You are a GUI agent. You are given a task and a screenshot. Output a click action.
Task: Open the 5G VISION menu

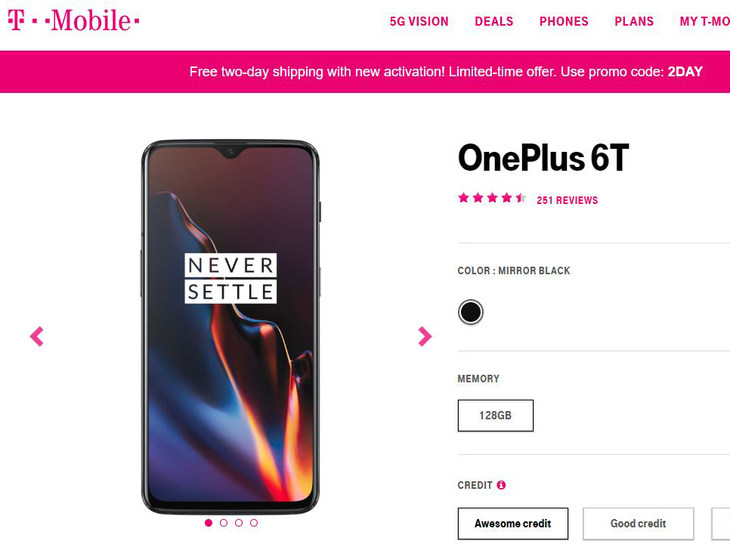point(419,21)
